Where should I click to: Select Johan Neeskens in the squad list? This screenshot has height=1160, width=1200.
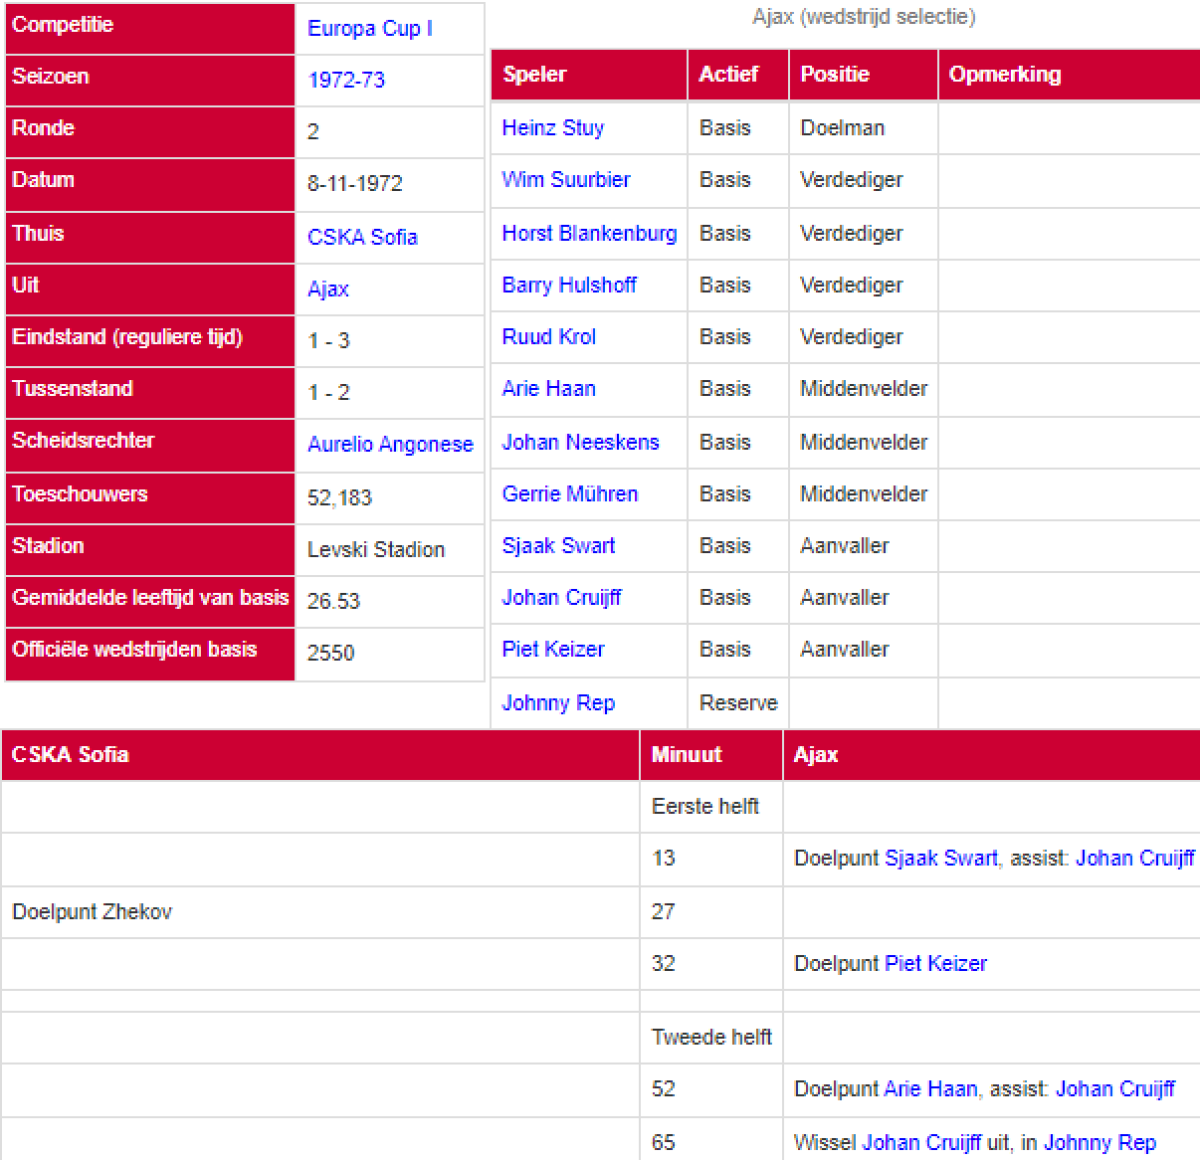580,442
